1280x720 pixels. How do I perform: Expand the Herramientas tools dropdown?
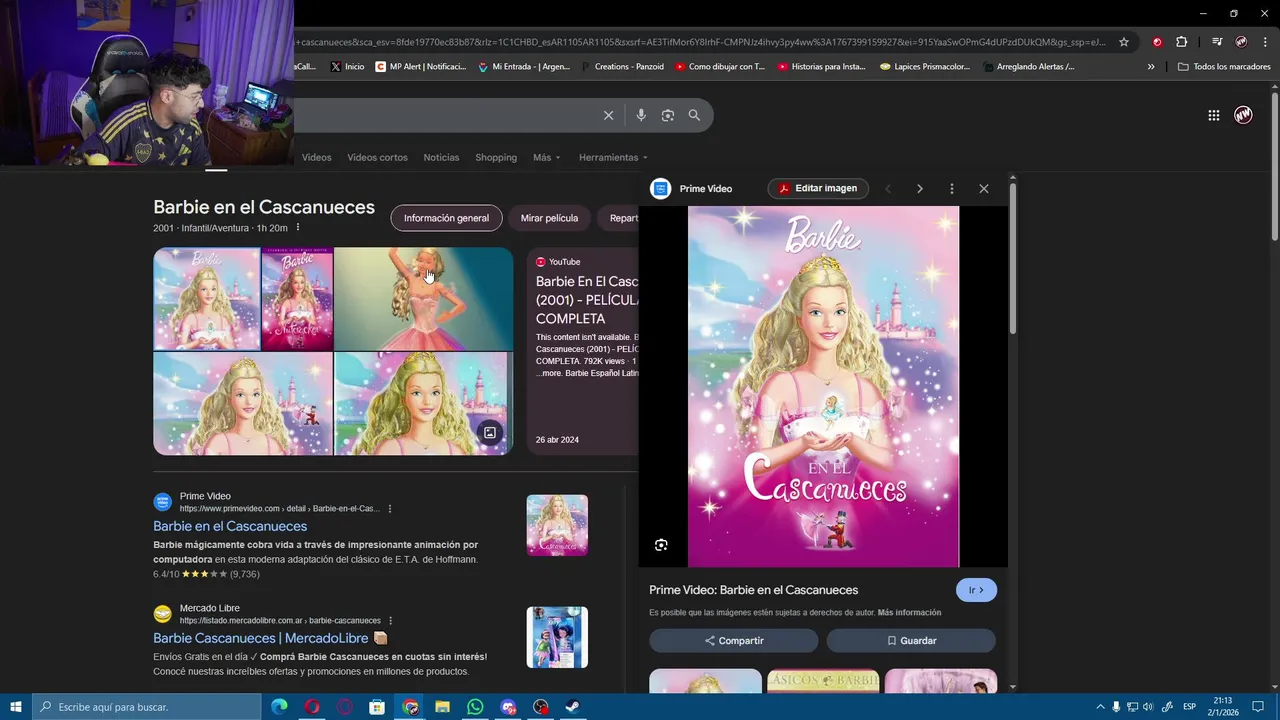pyautogui.click(x=613, y=158)
